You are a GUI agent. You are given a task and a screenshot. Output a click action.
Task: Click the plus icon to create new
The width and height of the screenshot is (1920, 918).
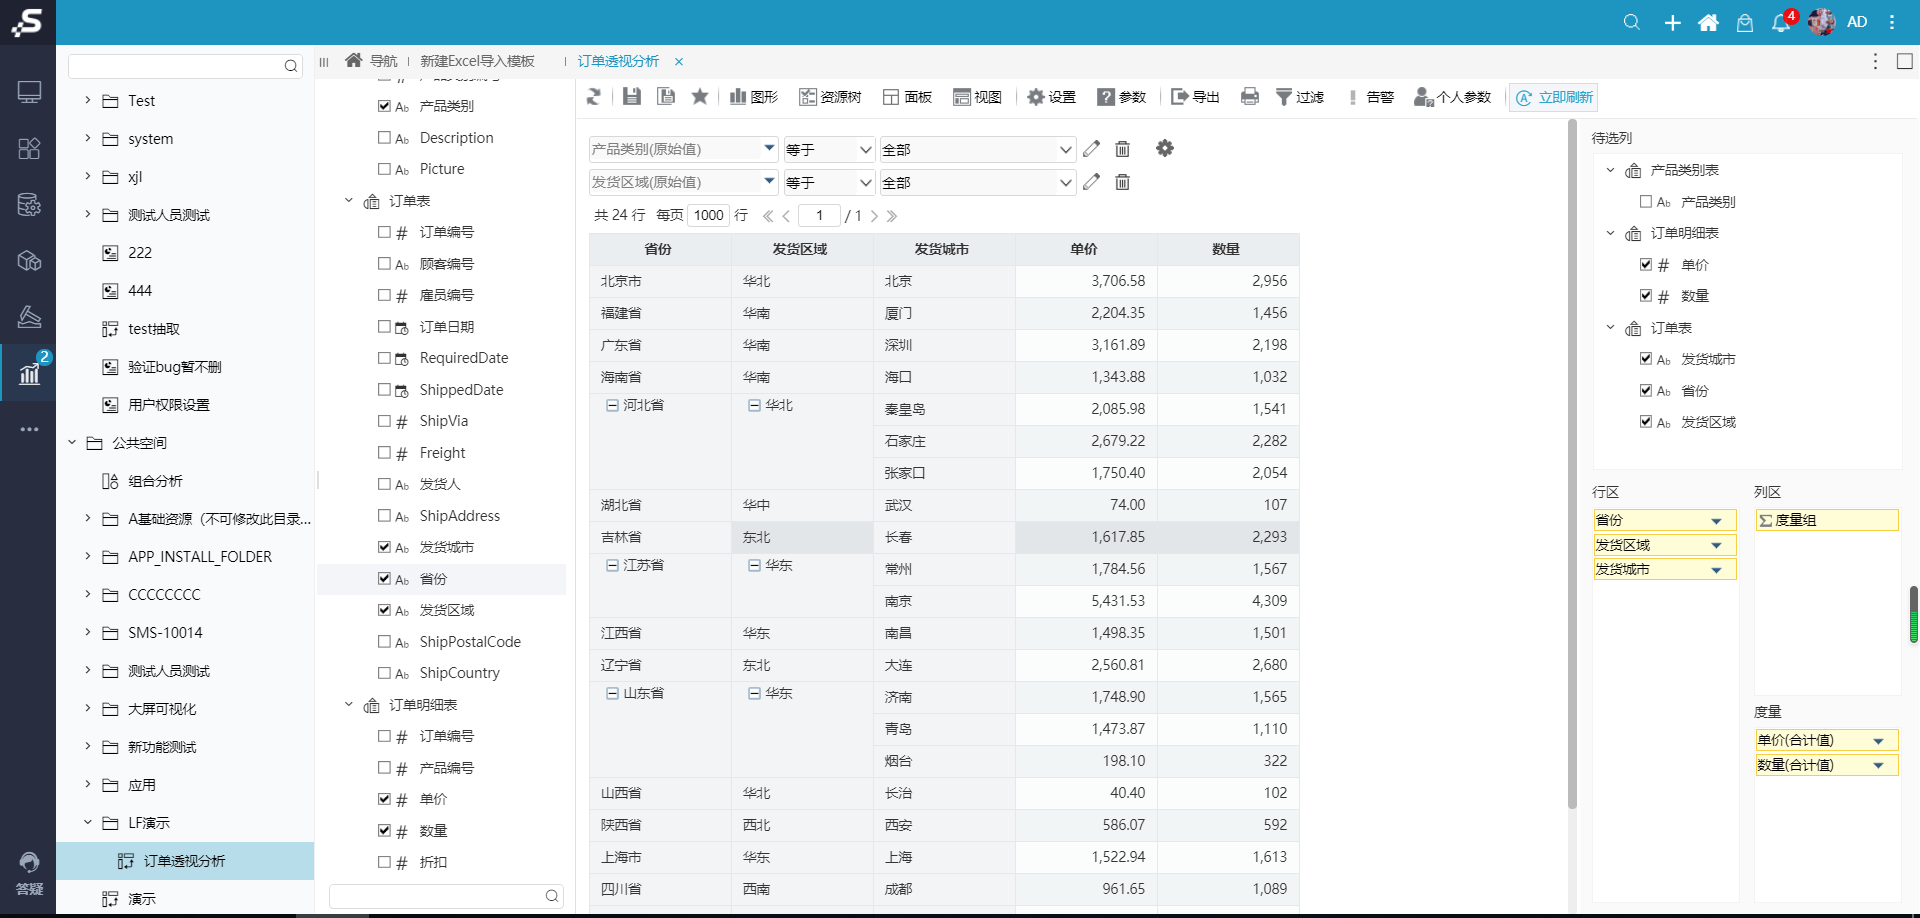point(1672,22)
